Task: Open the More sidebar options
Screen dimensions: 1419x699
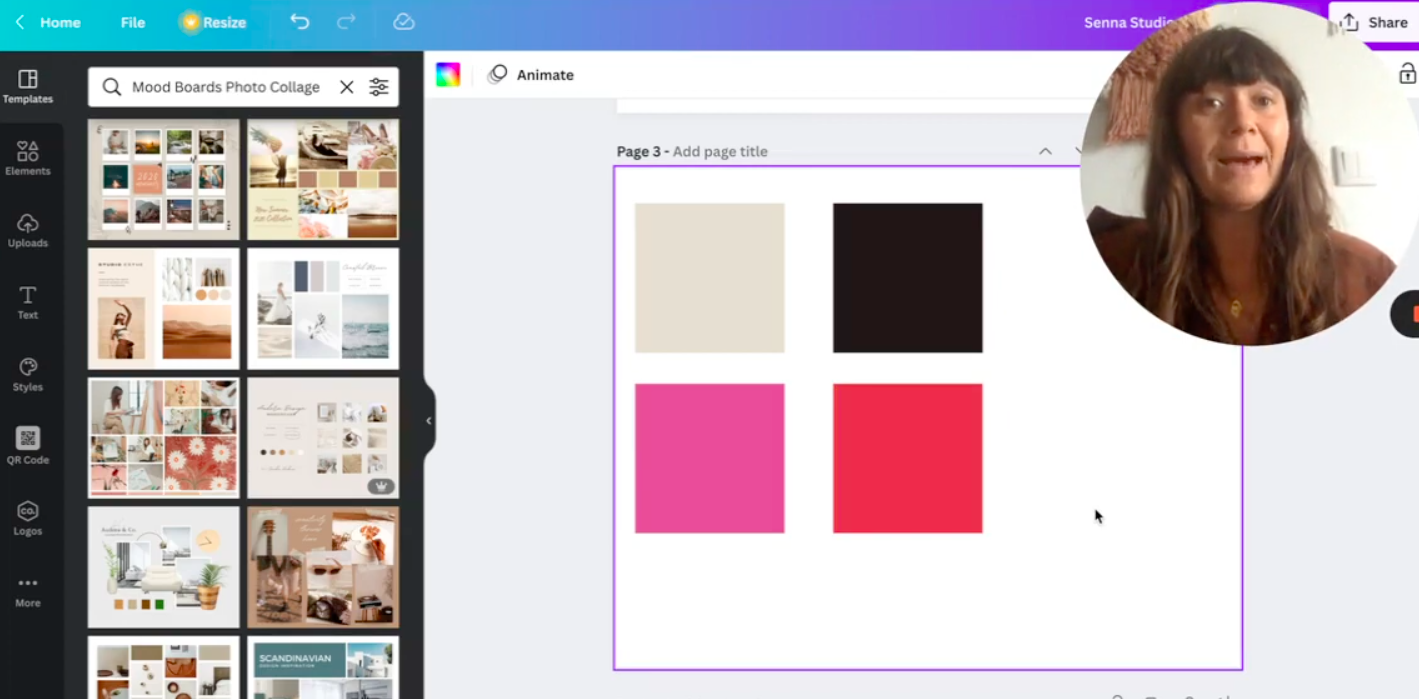Action: pos(28,591)
